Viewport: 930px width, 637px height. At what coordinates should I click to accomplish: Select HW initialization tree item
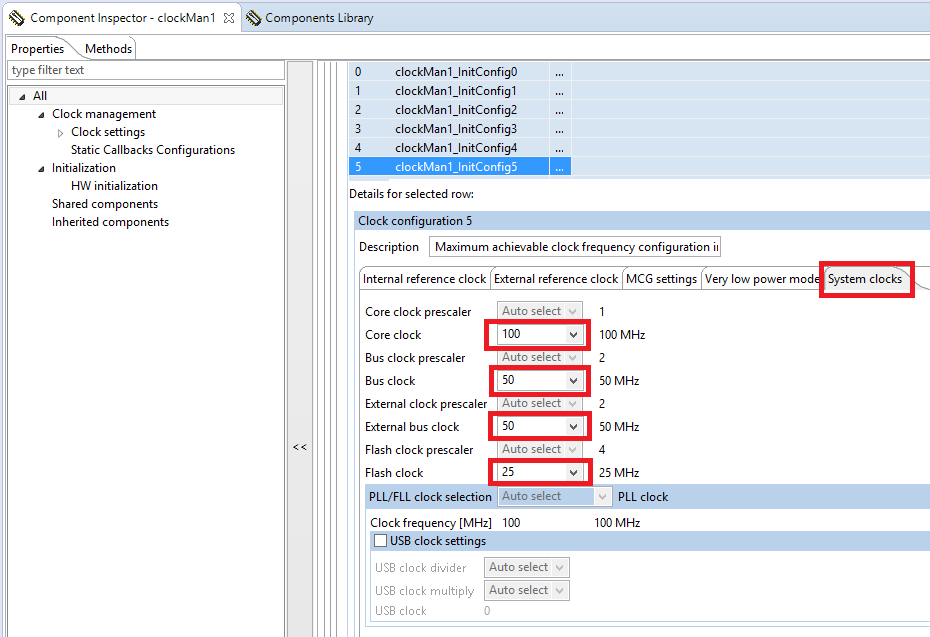[x=114, y=186]
